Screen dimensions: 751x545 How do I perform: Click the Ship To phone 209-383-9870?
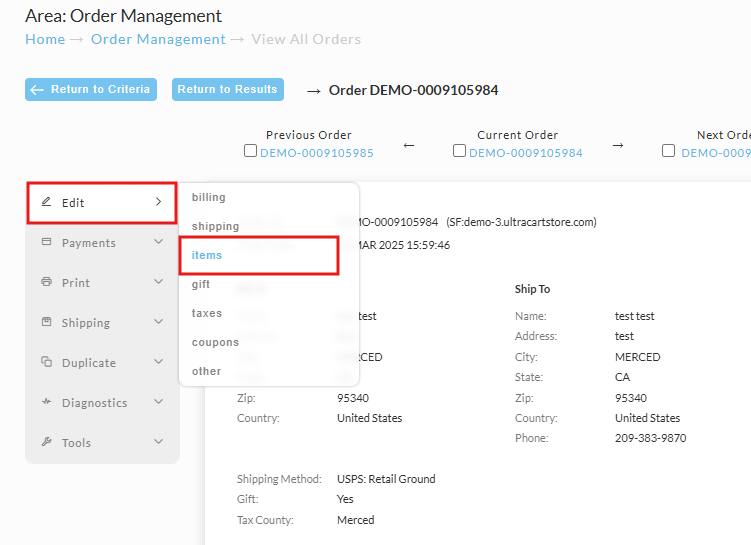650,438
